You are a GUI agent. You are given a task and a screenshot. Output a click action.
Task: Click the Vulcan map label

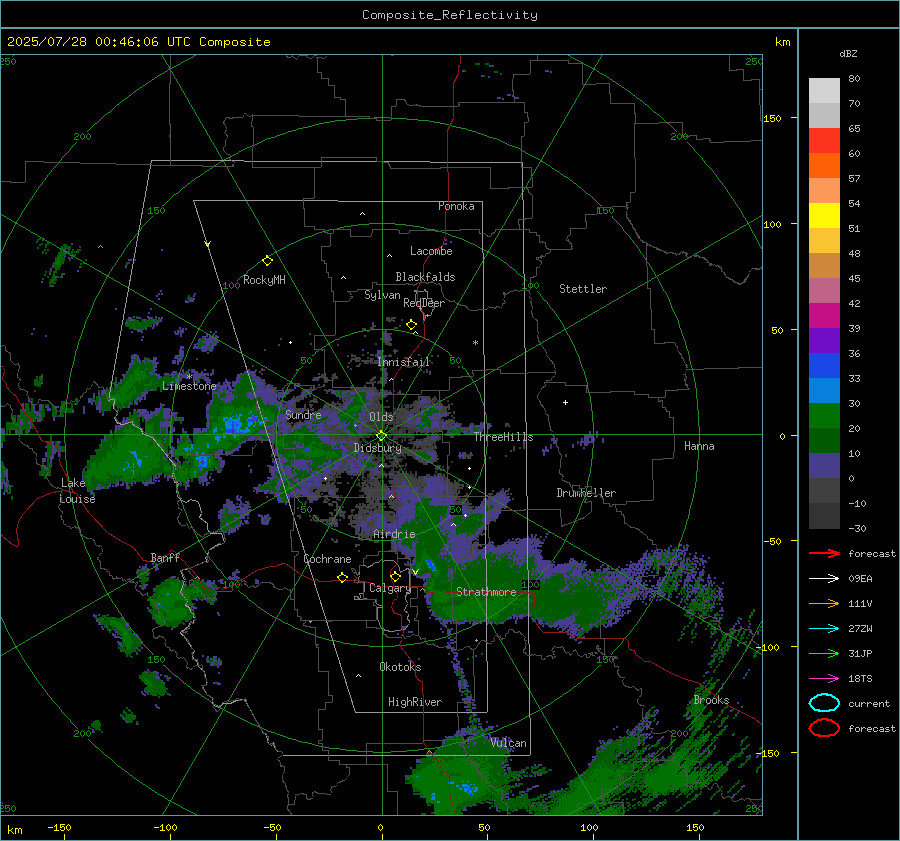(508, 743)
